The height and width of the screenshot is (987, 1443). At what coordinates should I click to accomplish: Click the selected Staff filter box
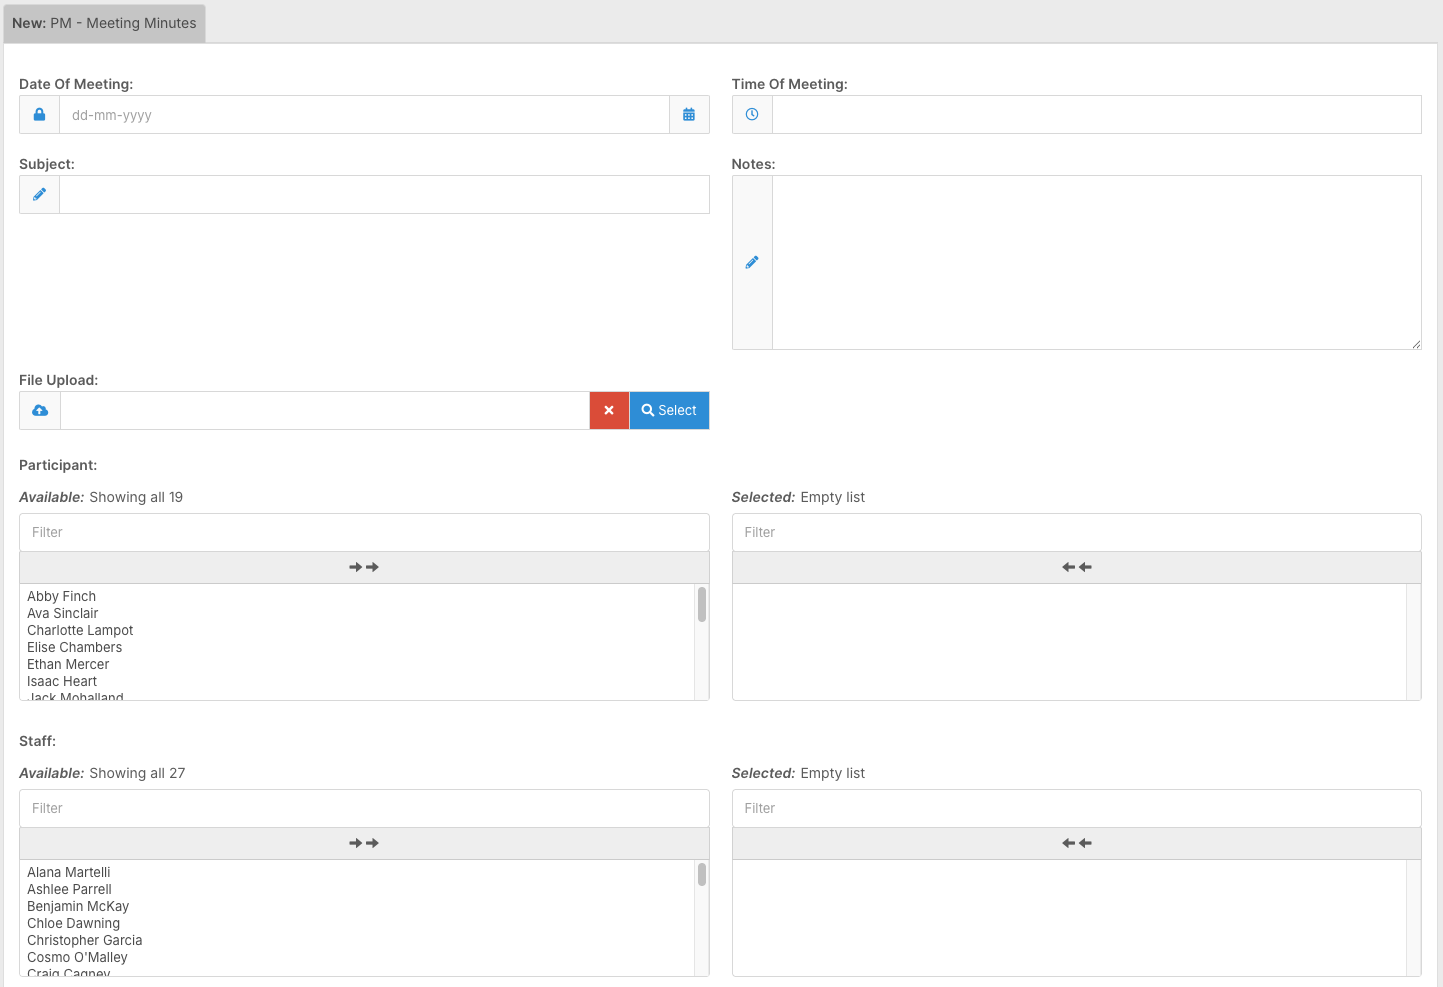[x=1077, y=809]
